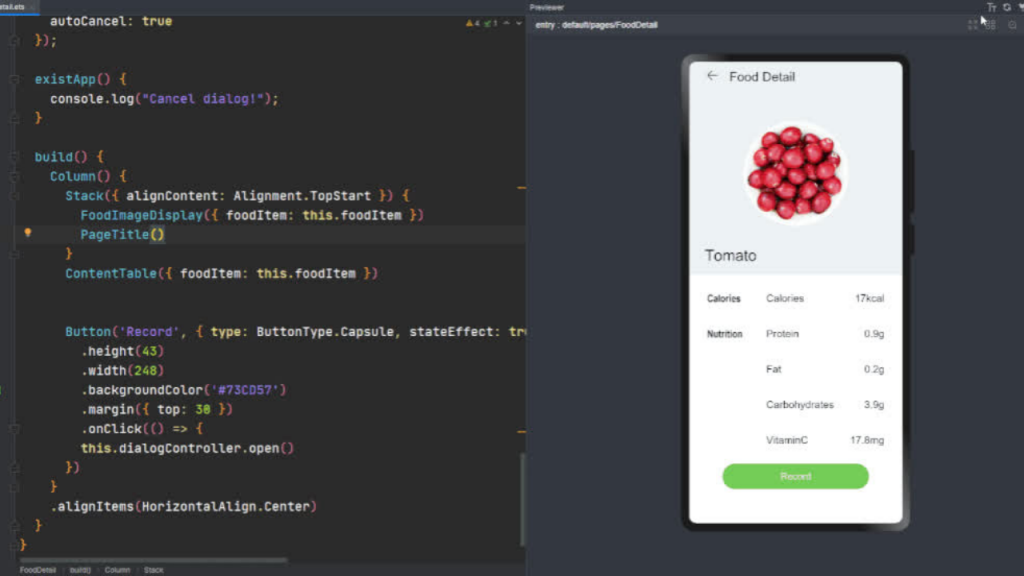1024x576 pixels.
Task: Click build() in the bottom breadcrumb bar
Action: [x=80, y=570]
